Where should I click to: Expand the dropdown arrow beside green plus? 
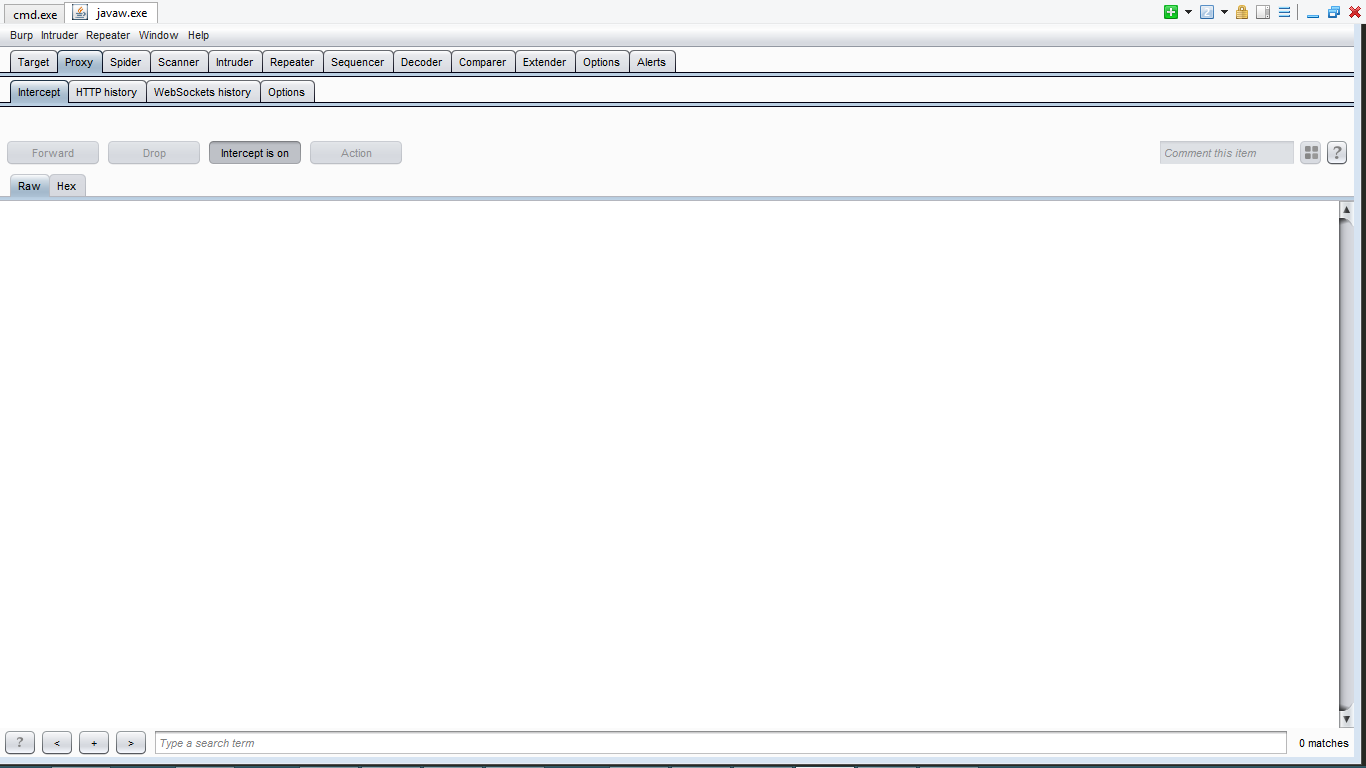click(1188, 12)
